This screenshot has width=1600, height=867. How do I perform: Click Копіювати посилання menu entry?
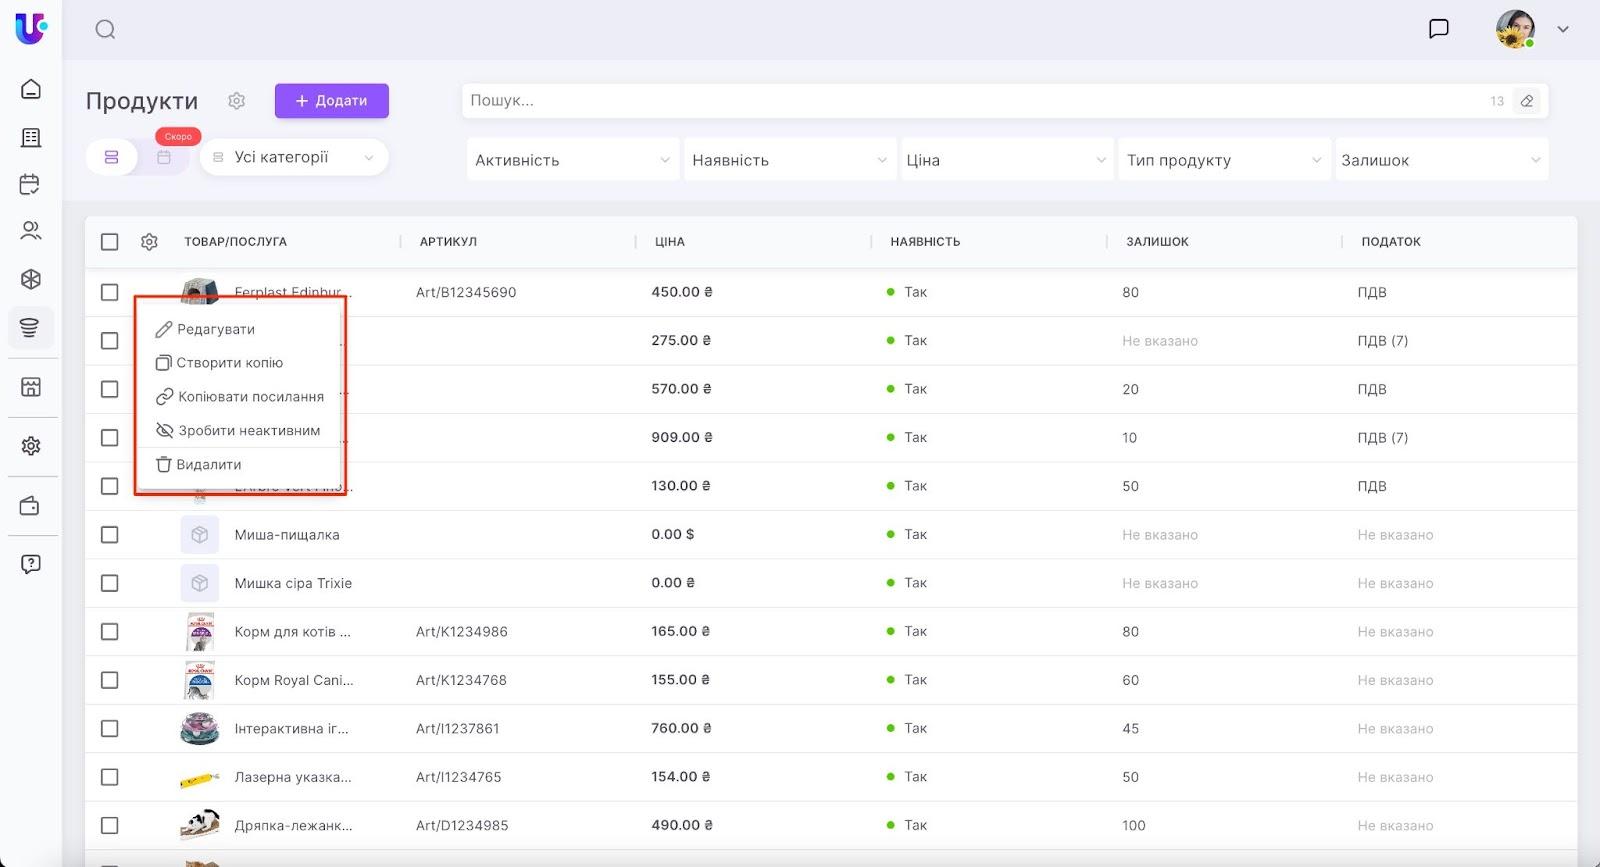250,397
